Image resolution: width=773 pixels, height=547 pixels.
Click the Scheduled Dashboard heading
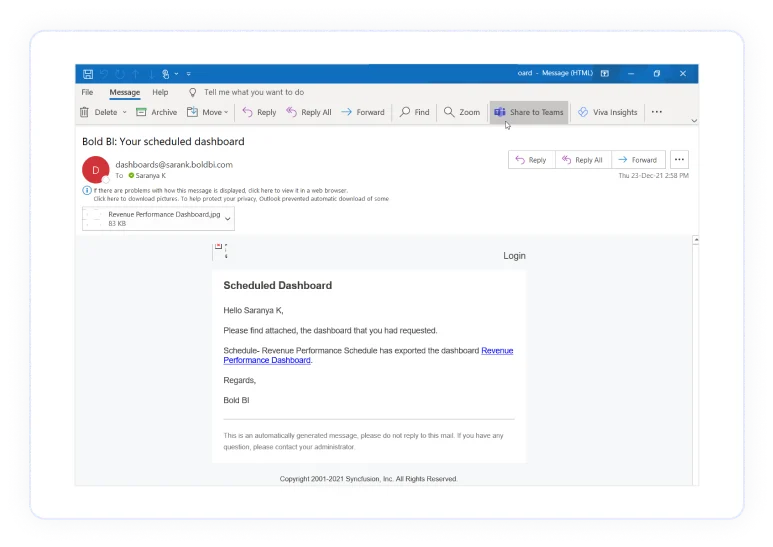click(x=278, y=285)
